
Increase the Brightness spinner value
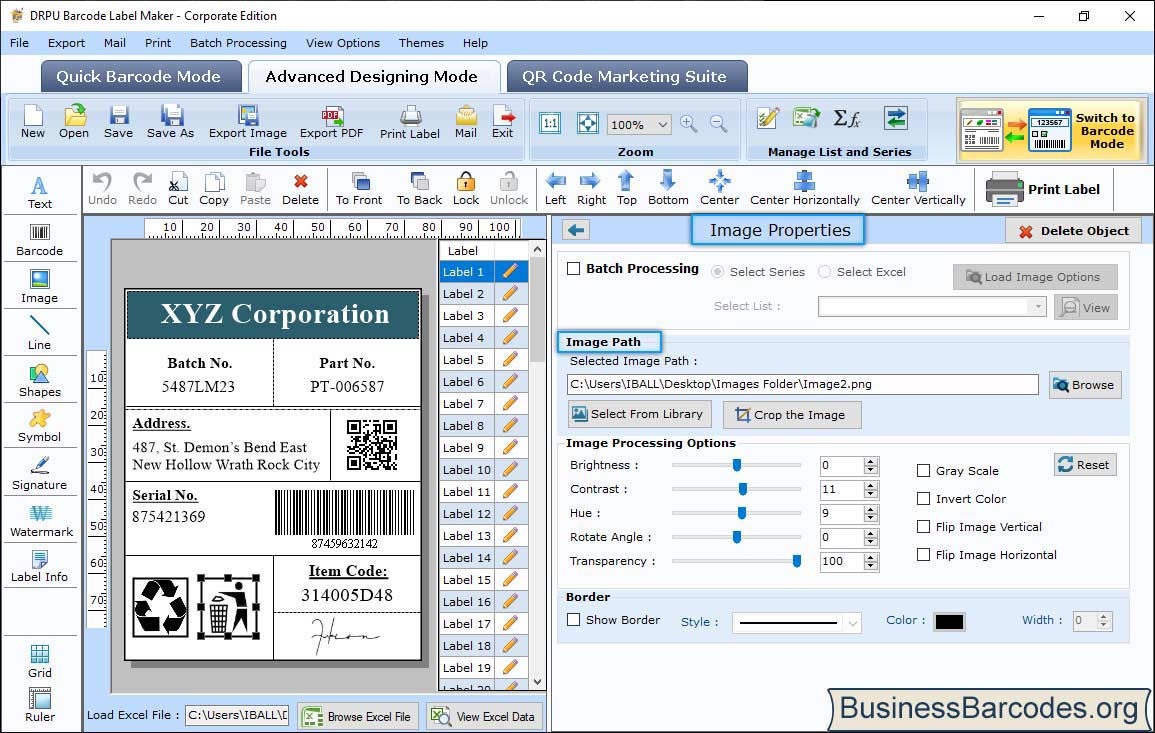(871, 461)
